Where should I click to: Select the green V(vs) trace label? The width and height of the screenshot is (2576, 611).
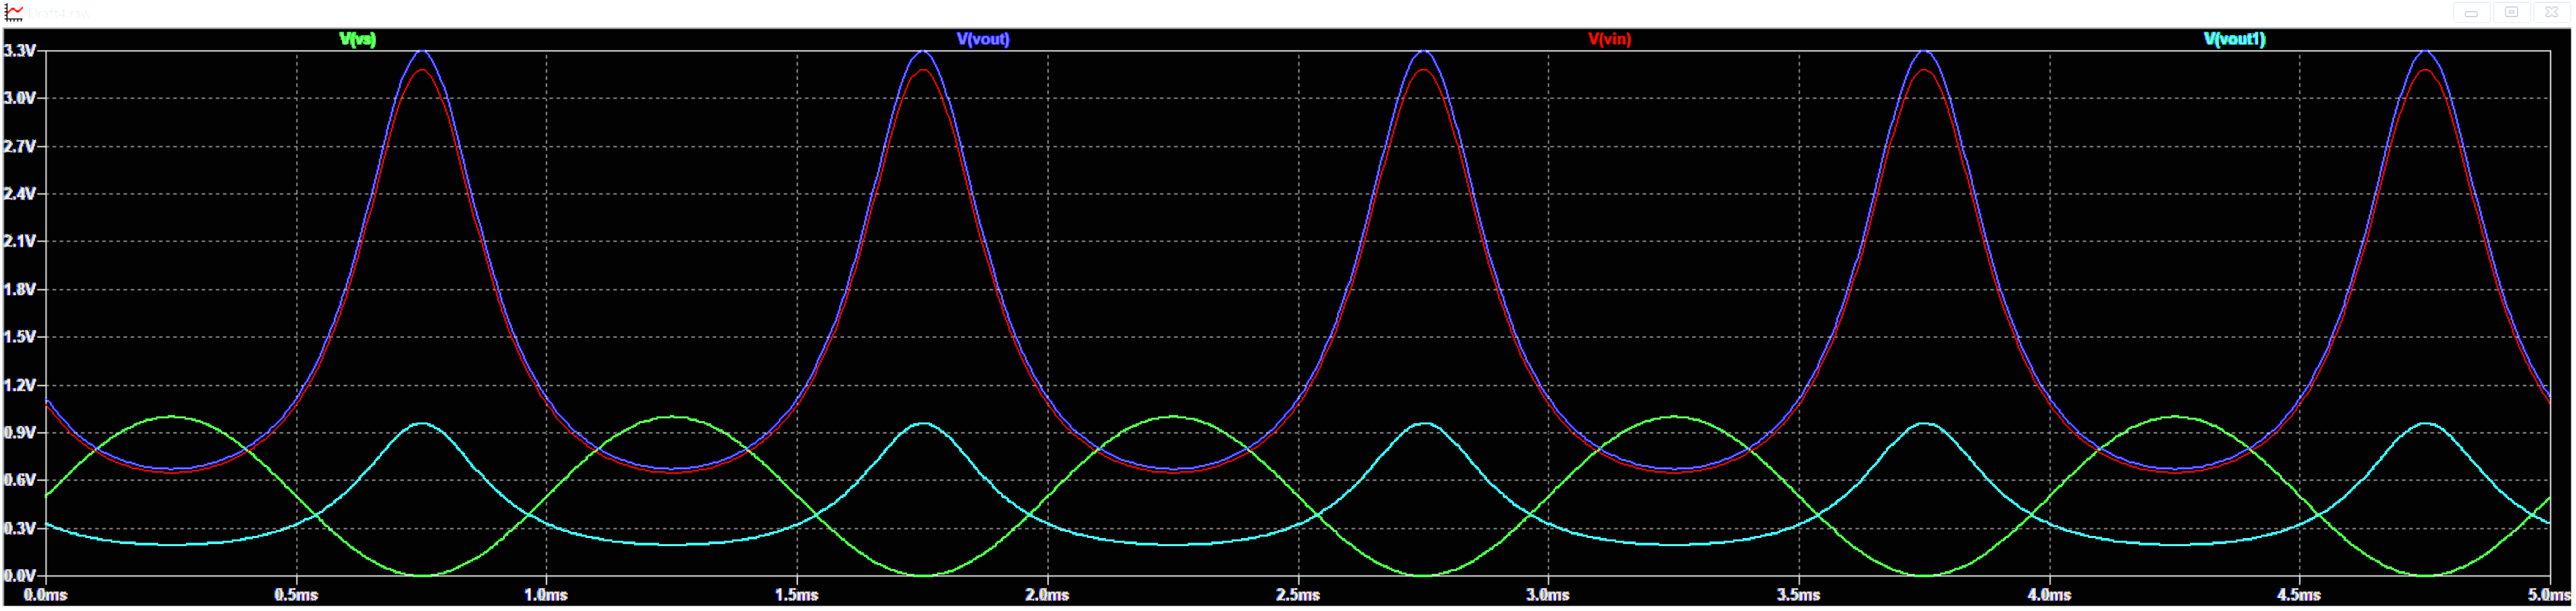click(357, 39)
